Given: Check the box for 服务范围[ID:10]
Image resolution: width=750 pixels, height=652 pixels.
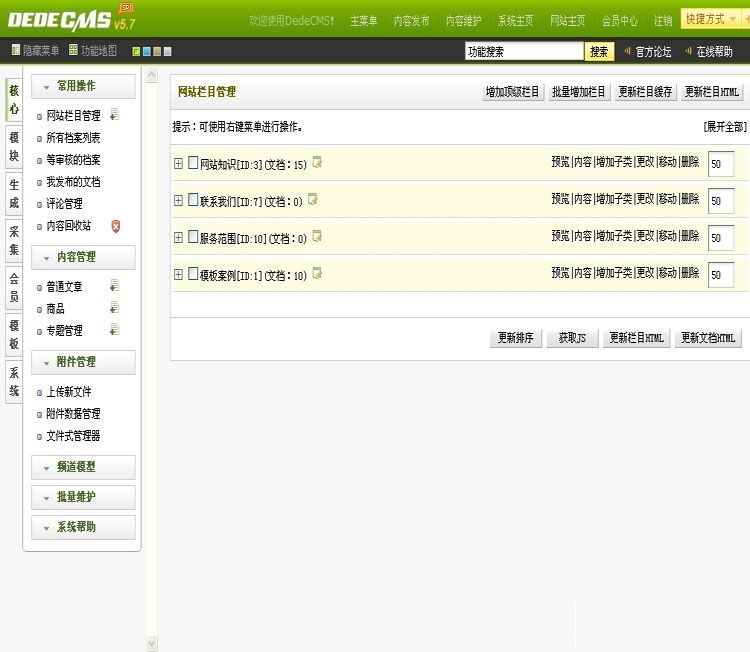Looking at the screenshot, I should [x=193, y=236].
